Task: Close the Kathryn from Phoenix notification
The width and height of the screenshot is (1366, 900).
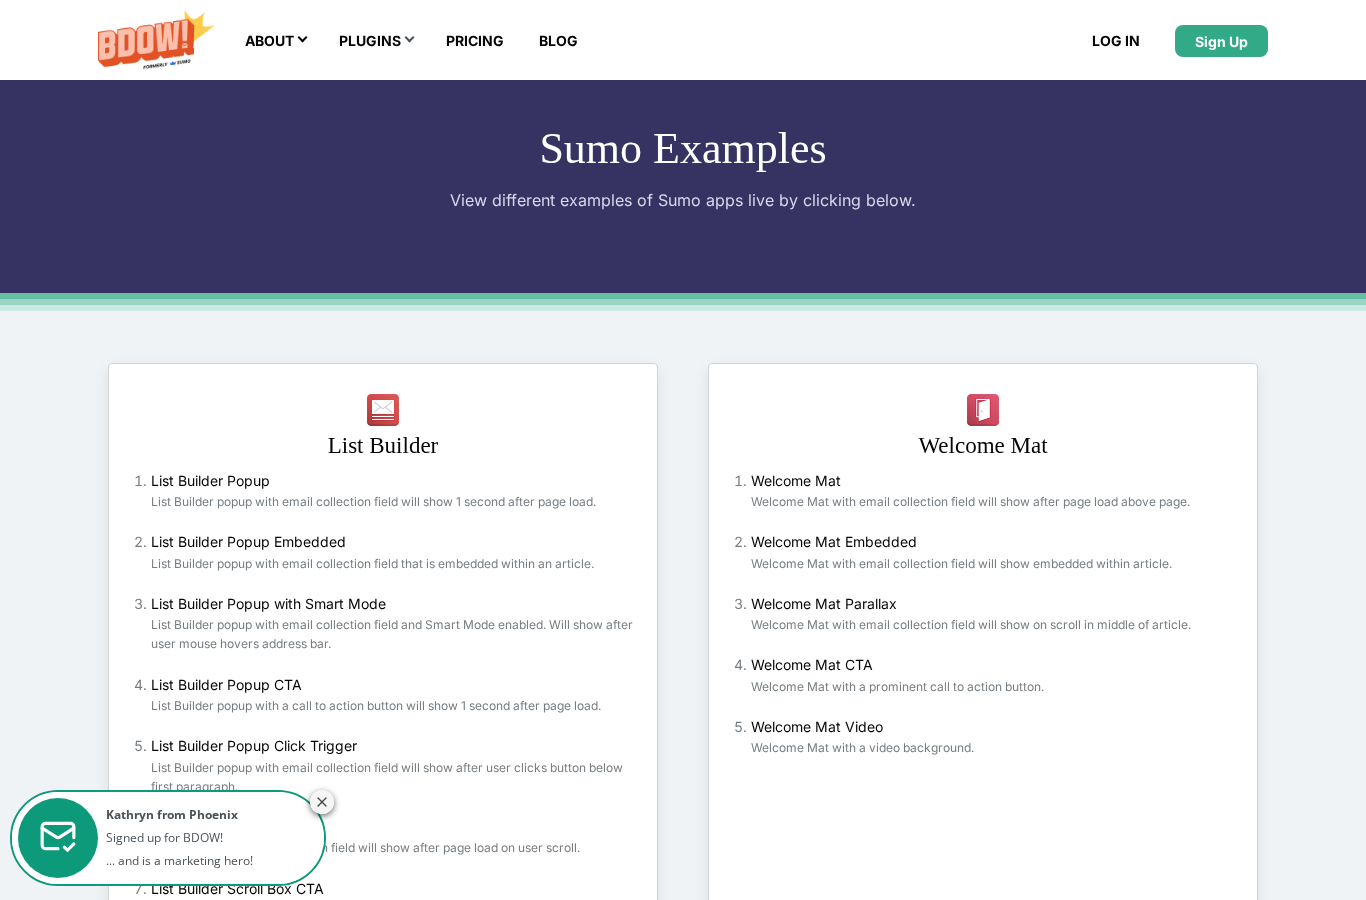Action: point(322,802)
